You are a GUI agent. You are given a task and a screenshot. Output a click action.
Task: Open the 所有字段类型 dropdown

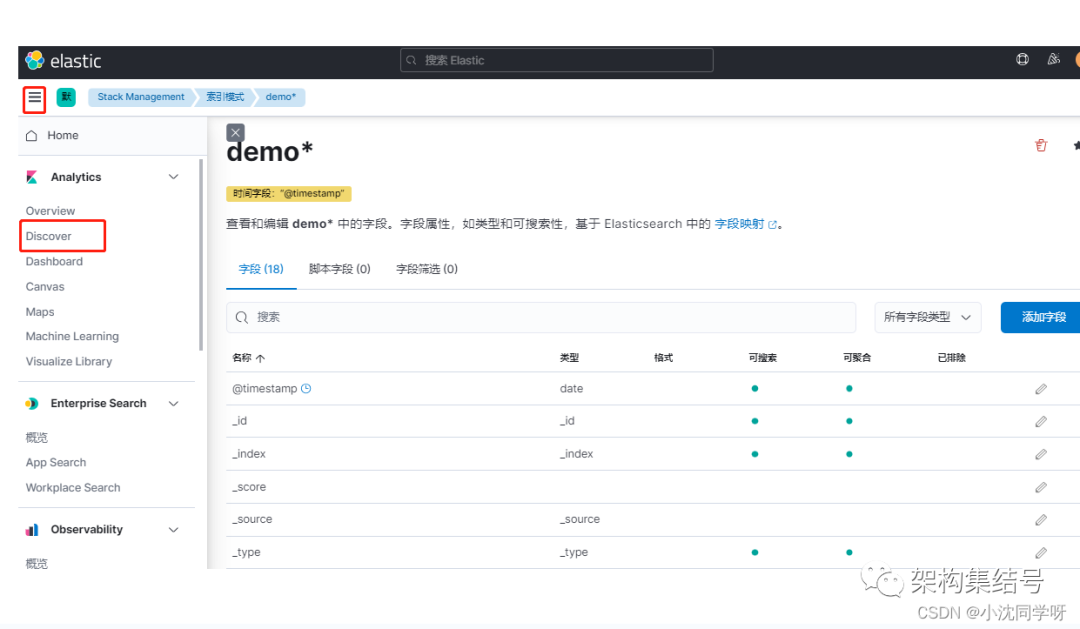pyautogui.click(x=927, y=317)
